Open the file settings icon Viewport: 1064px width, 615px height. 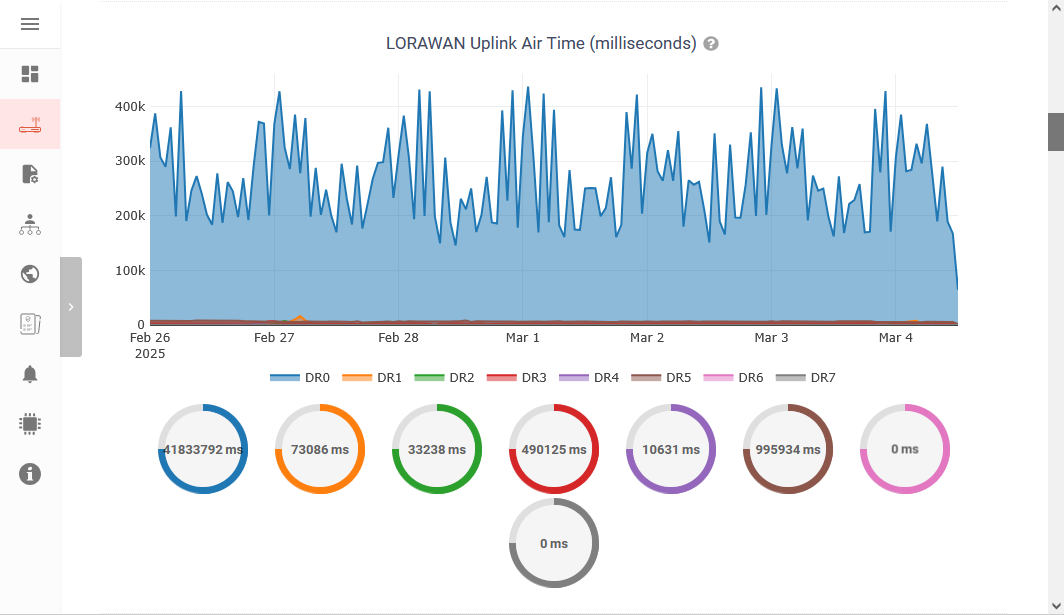[x=30, y=174]
